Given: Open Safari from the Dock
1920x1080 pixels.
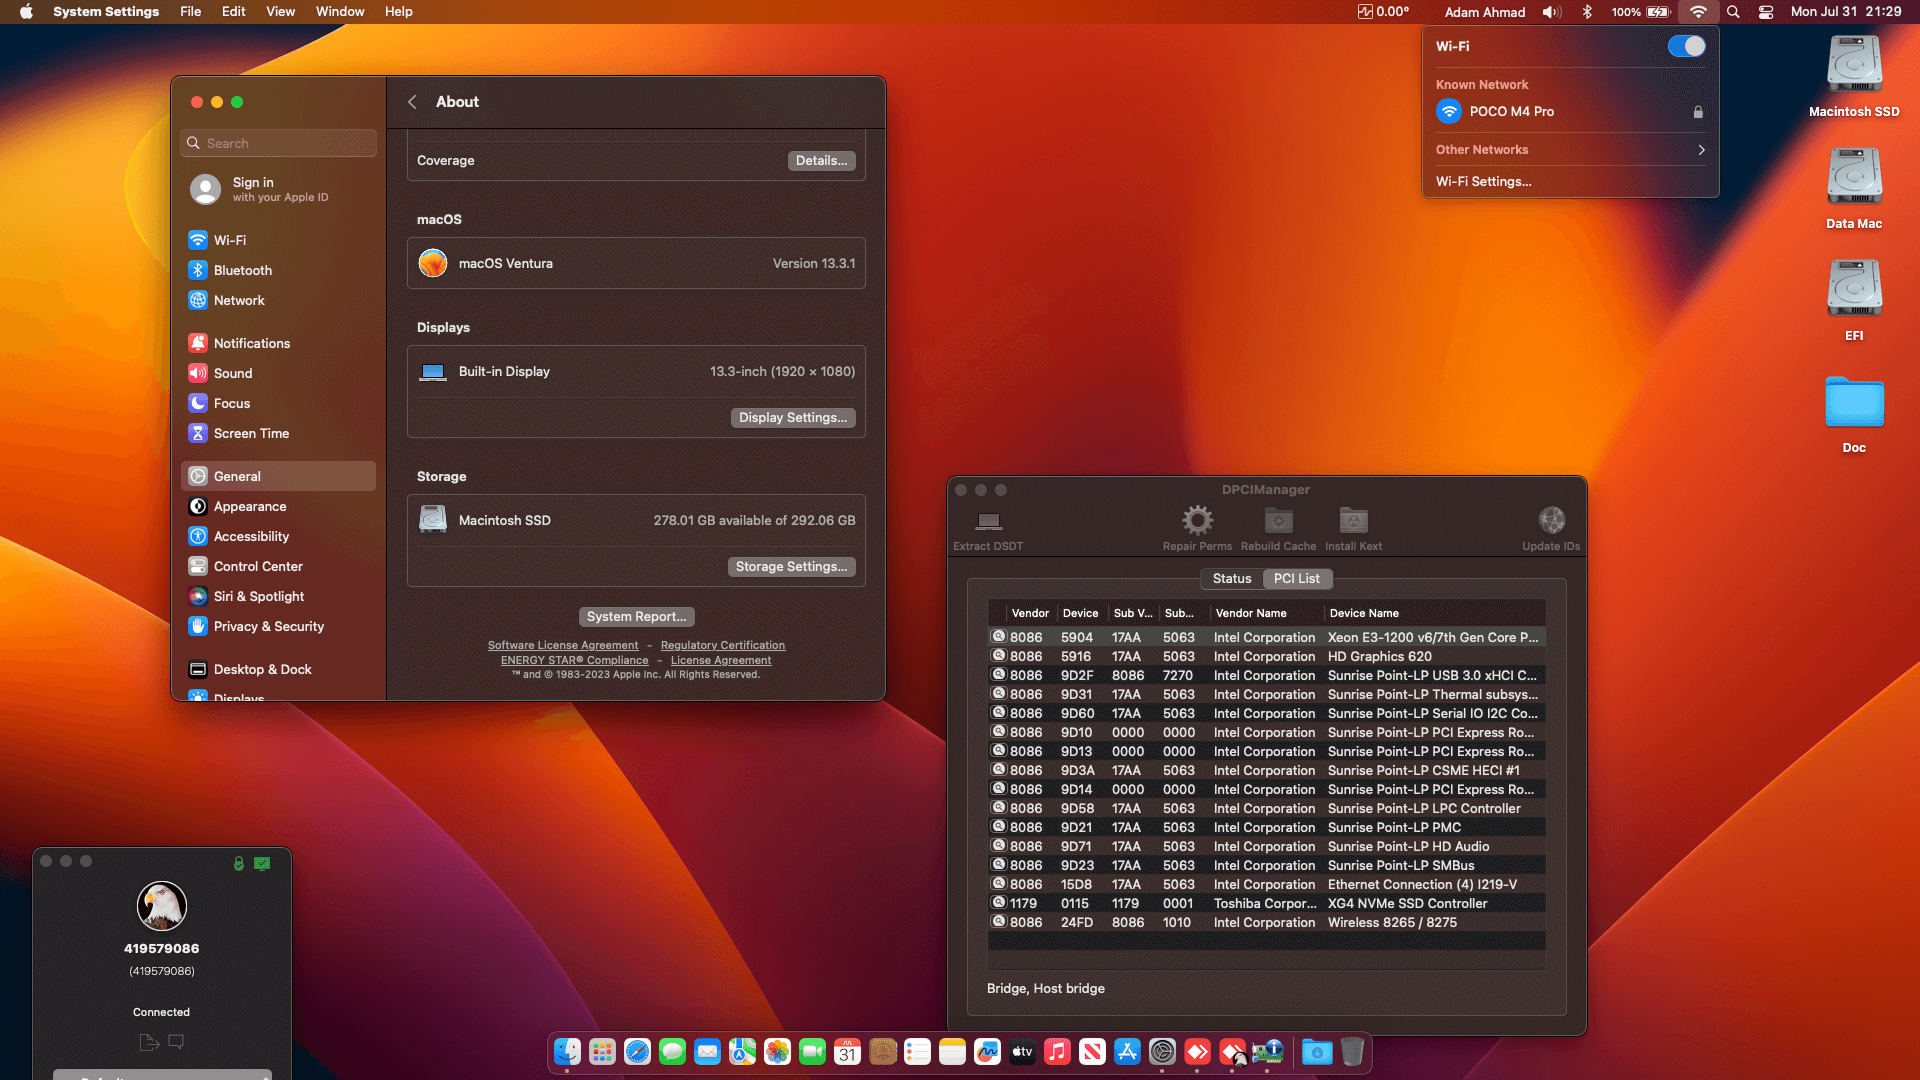Looking at the screenshot, I should point(637,1052).
